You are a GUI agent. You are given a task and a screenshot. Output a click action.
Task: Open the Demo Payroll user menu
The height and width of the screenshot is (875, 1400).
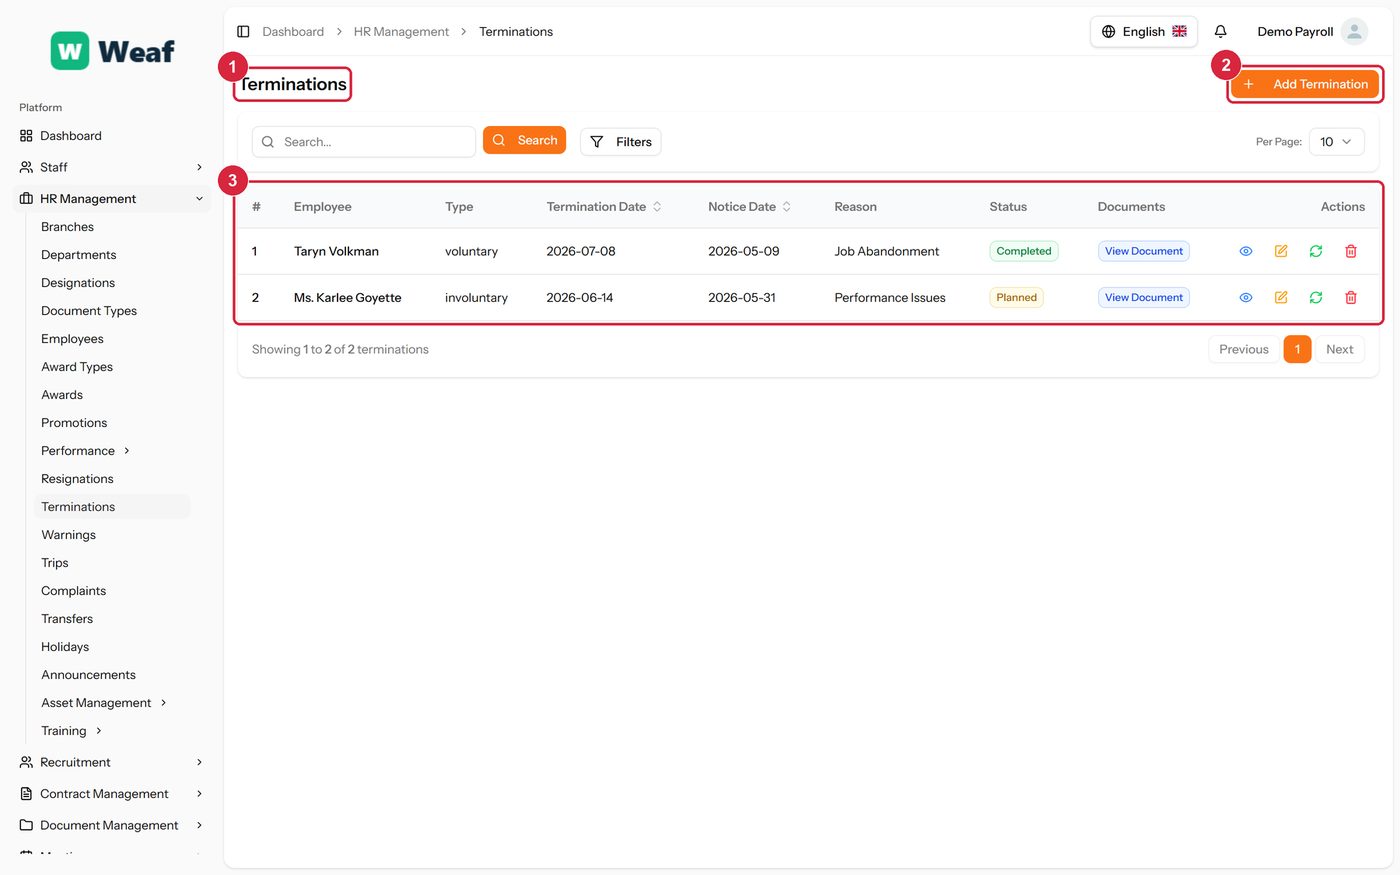click(x=1312, y=32)
